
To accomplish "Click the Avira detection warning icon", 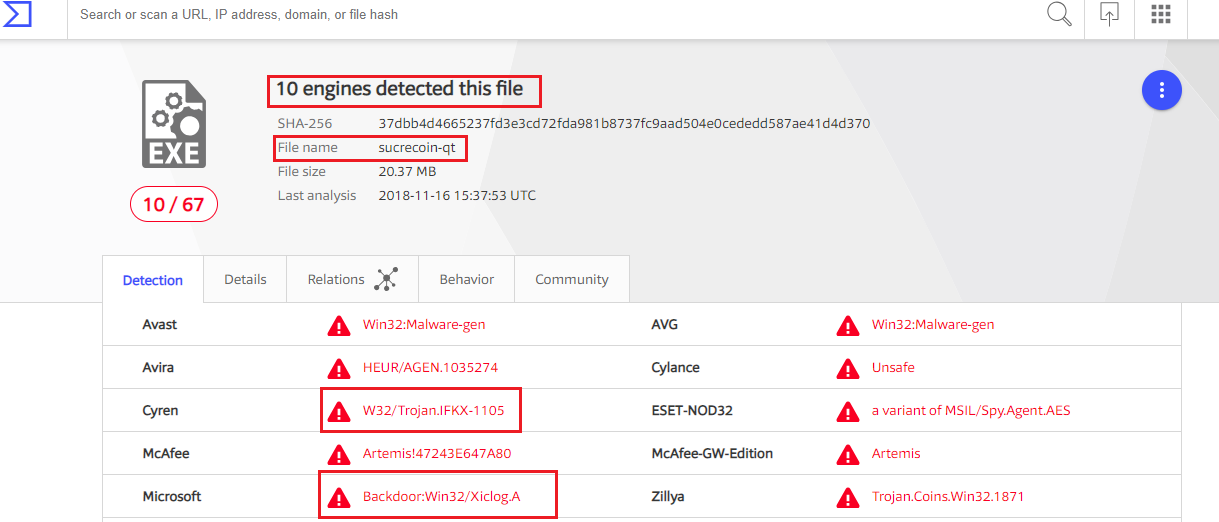I will pyautogui.click(x=339, y=368).
